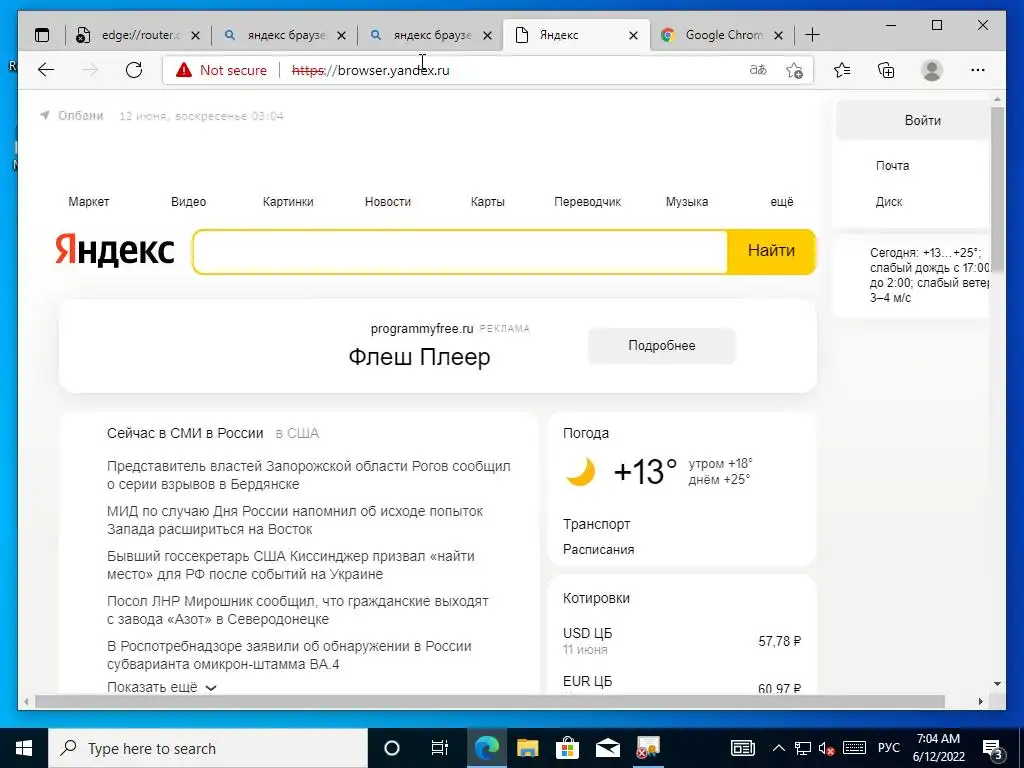1024x768 pixels.
Task: Open the Favorites list icon
Action: point(842,70)
